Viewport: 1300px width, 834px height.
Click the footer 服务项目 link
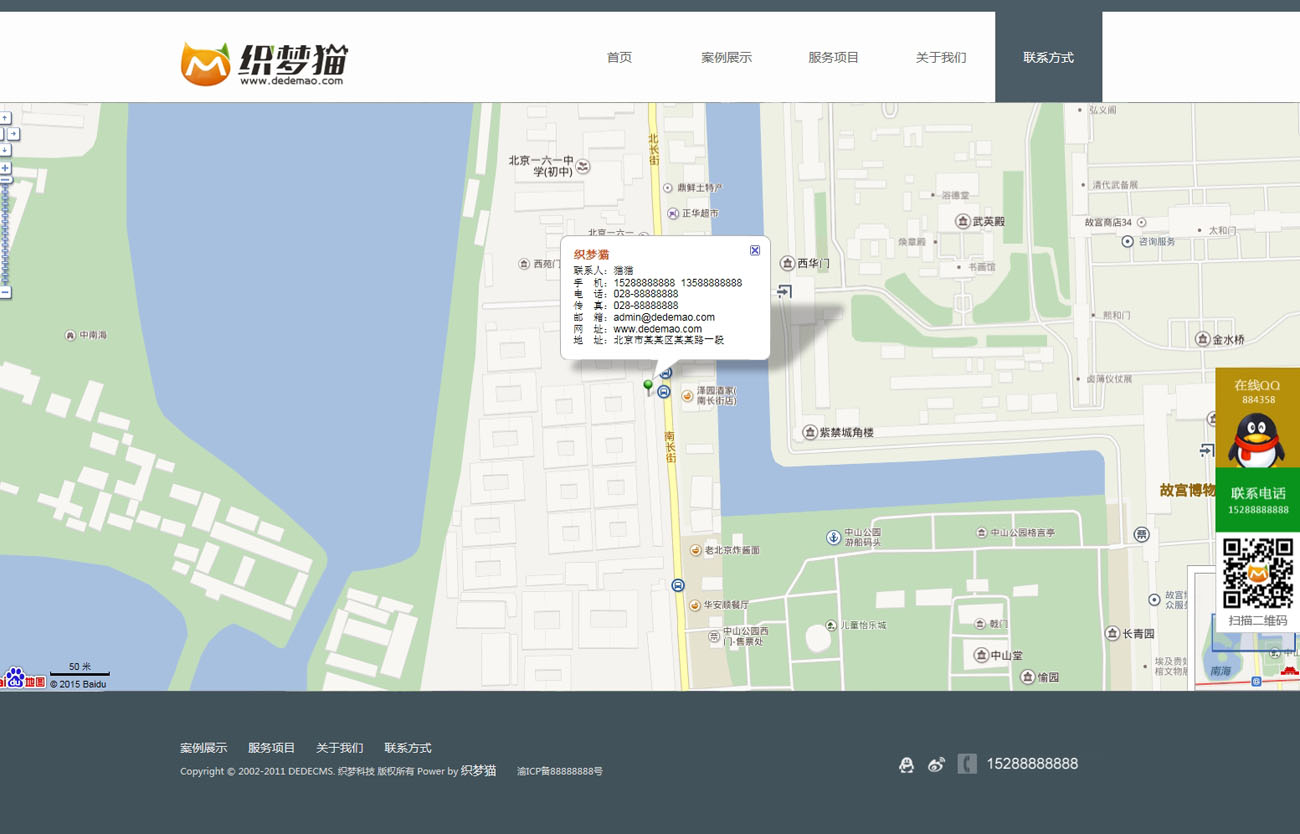[x=272, y=748]
